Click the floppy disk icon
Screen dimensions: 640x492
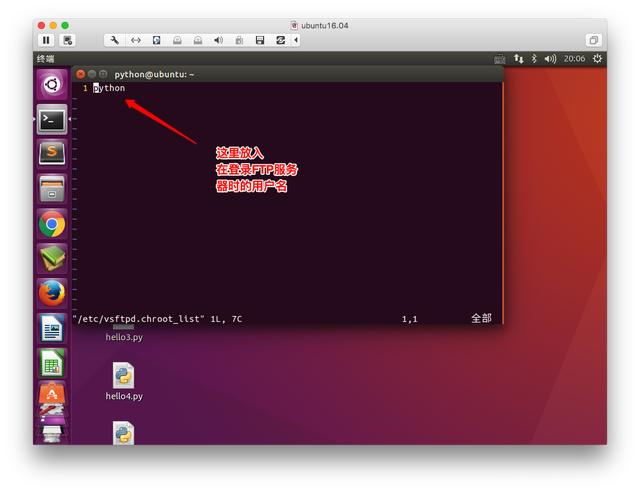260,40
